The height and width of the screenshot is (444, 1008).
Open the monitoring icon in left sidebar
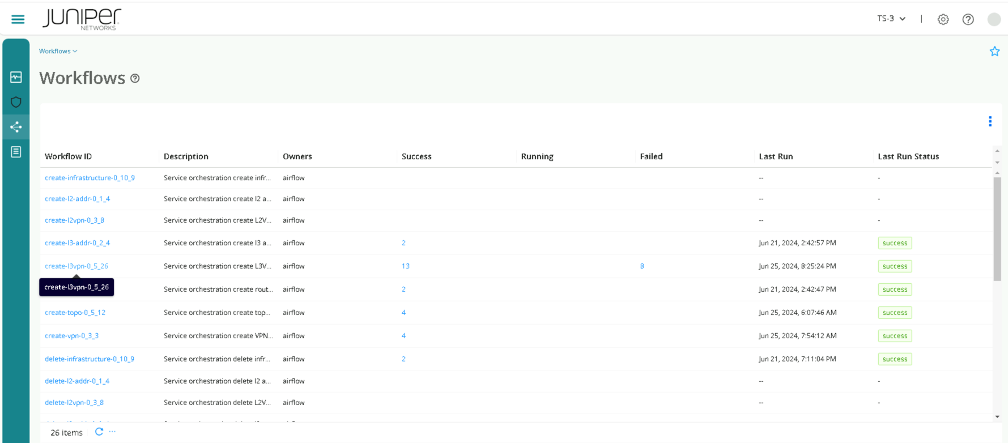pyautogui.click(x=16, y=77)
